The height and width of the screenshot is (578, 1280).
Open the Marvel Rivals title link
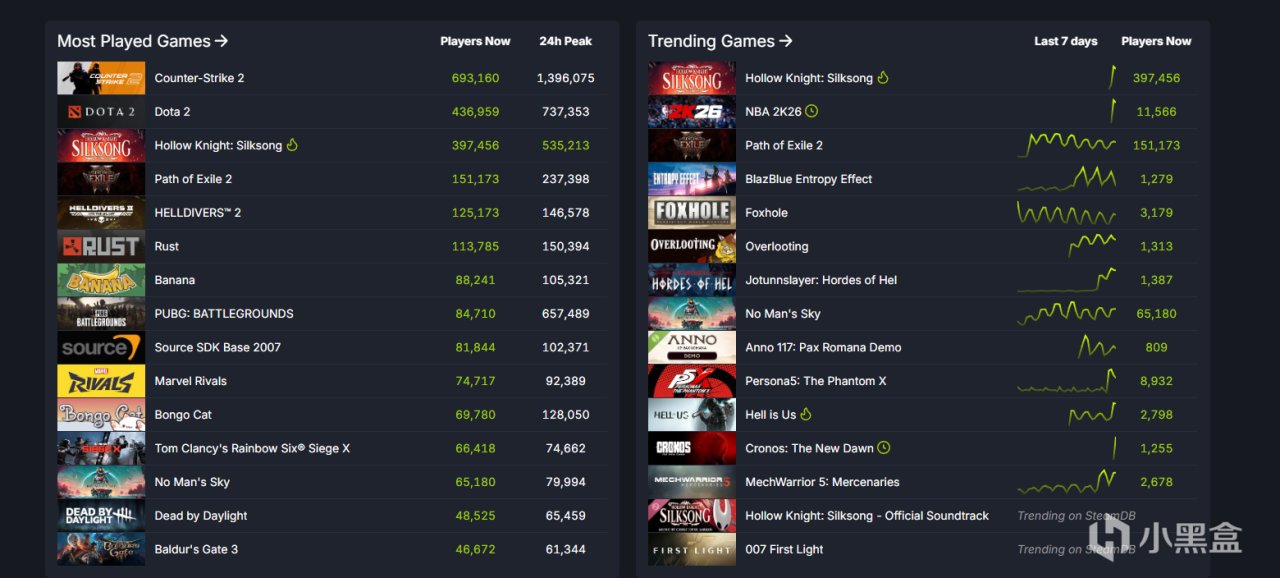pos(190,381)
